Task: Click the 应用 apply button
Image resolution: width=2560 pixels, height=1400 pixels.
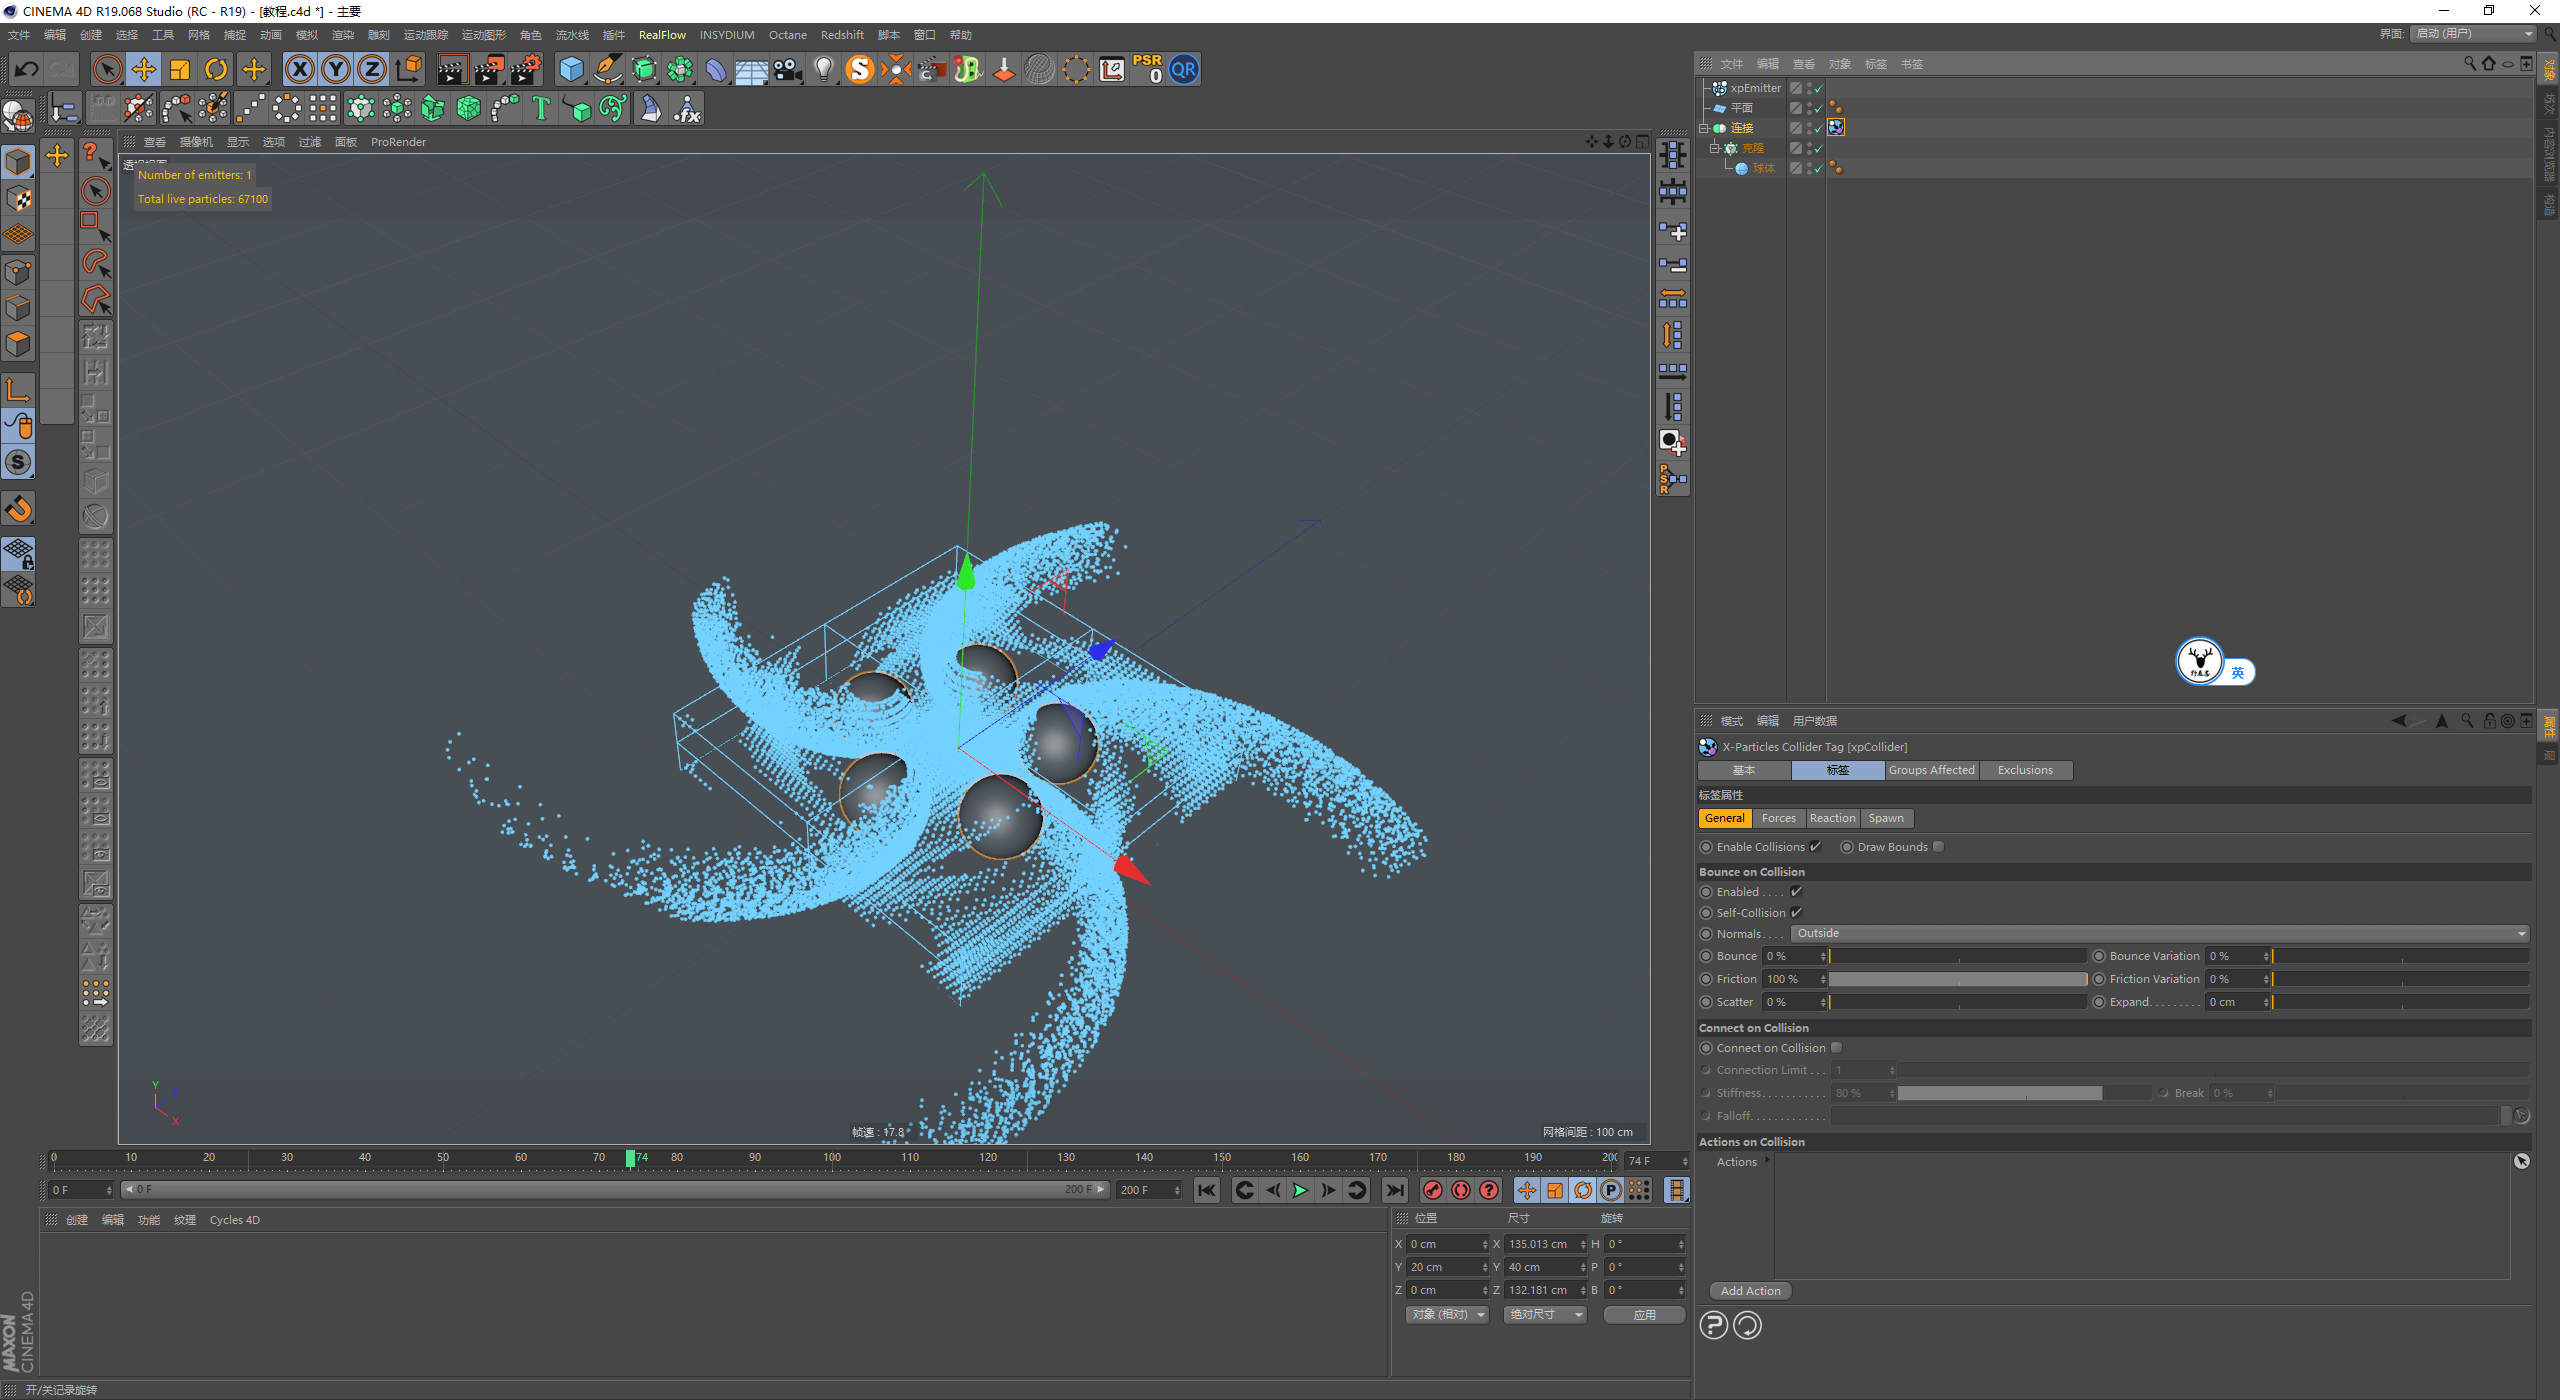Action: [1644, 1315]
